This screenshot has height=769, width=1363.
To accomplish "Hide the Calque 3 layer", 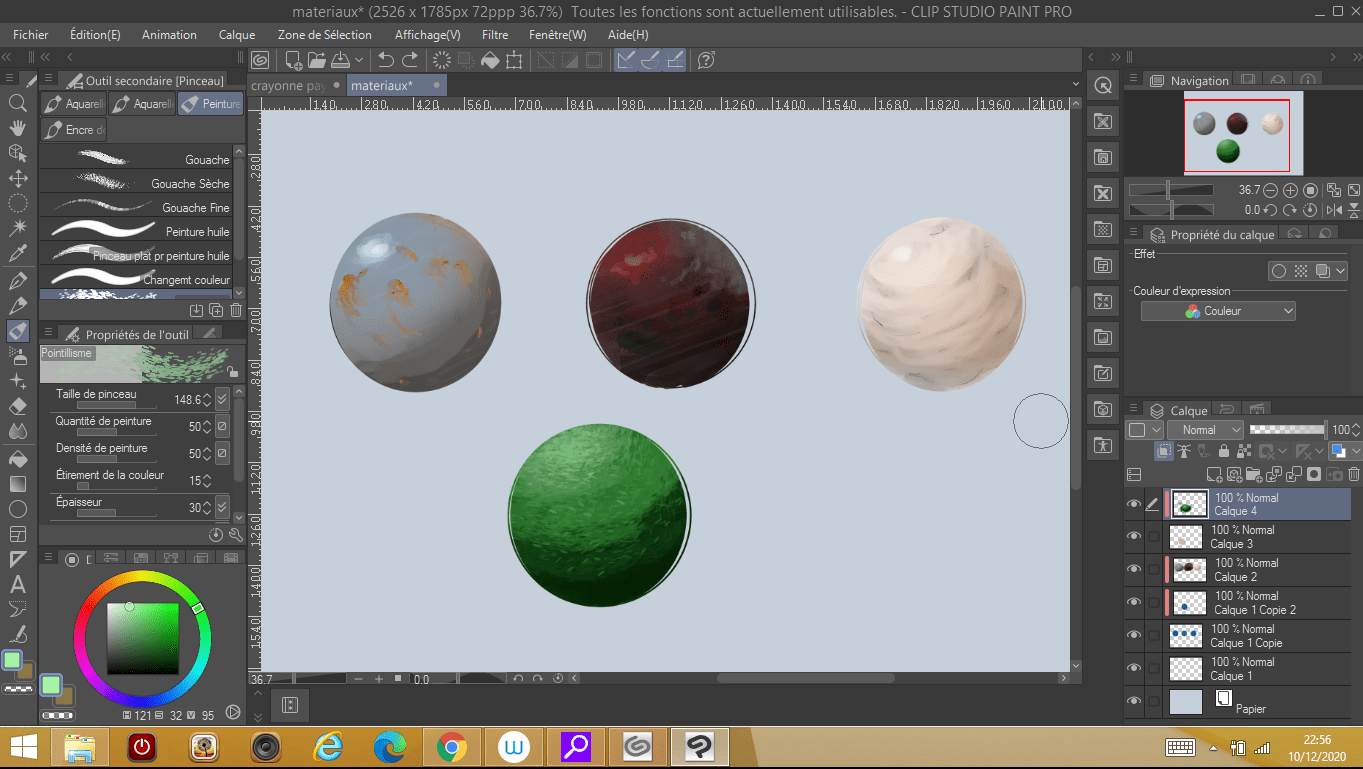I will click(1133, 537).
